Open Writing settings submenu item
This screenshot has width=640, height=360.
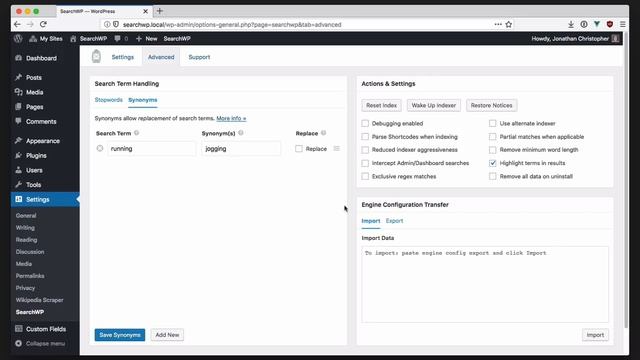[x=25, y=228]
